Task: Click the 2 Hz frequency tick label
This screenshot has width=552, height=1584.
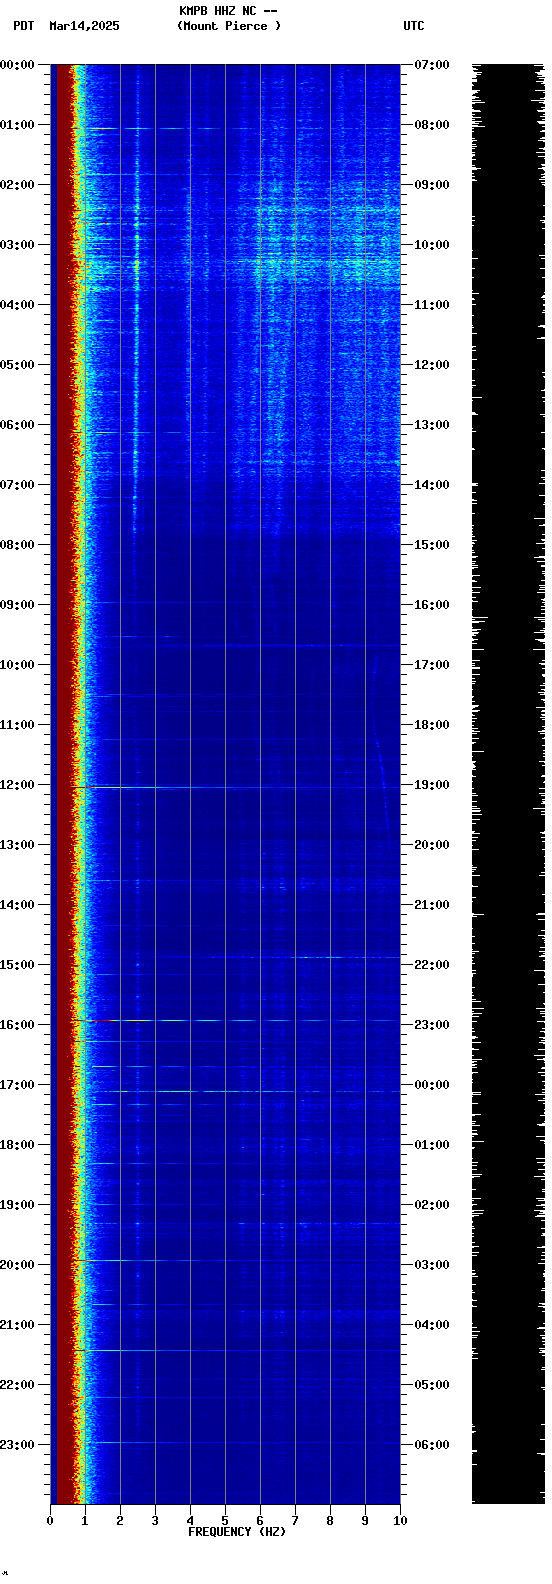Action: pos(120,1521)
